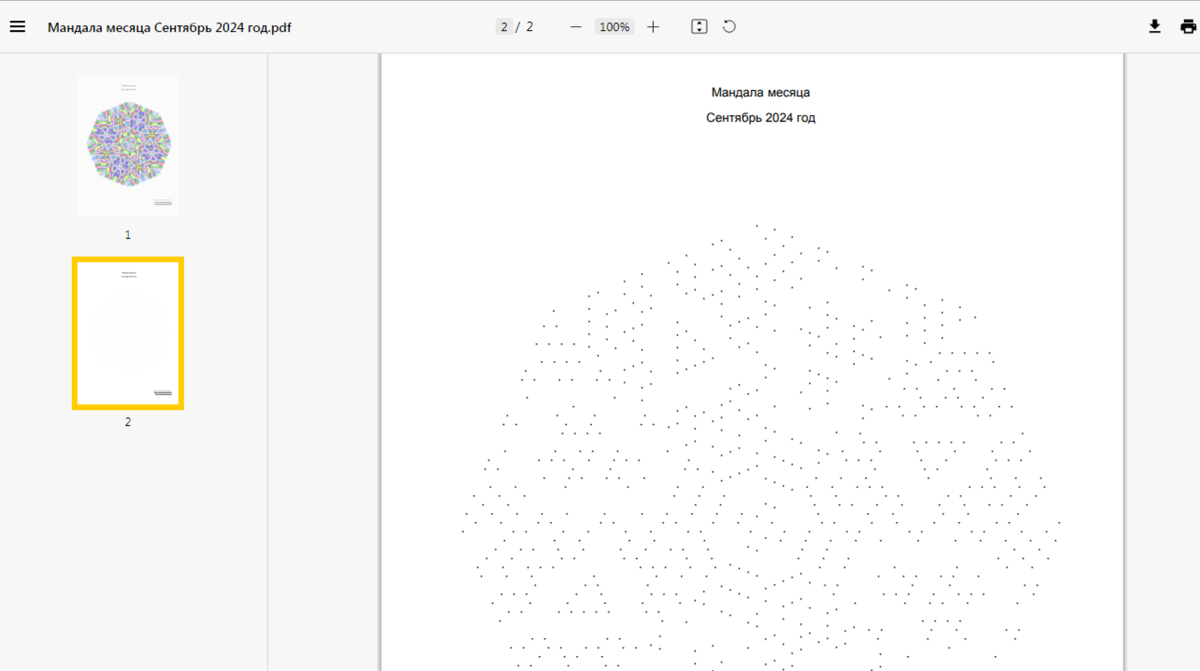Open page 1 colored mandala thumbnail
The height and width of the screenshot is (671, 1200).
pos(128,146)
